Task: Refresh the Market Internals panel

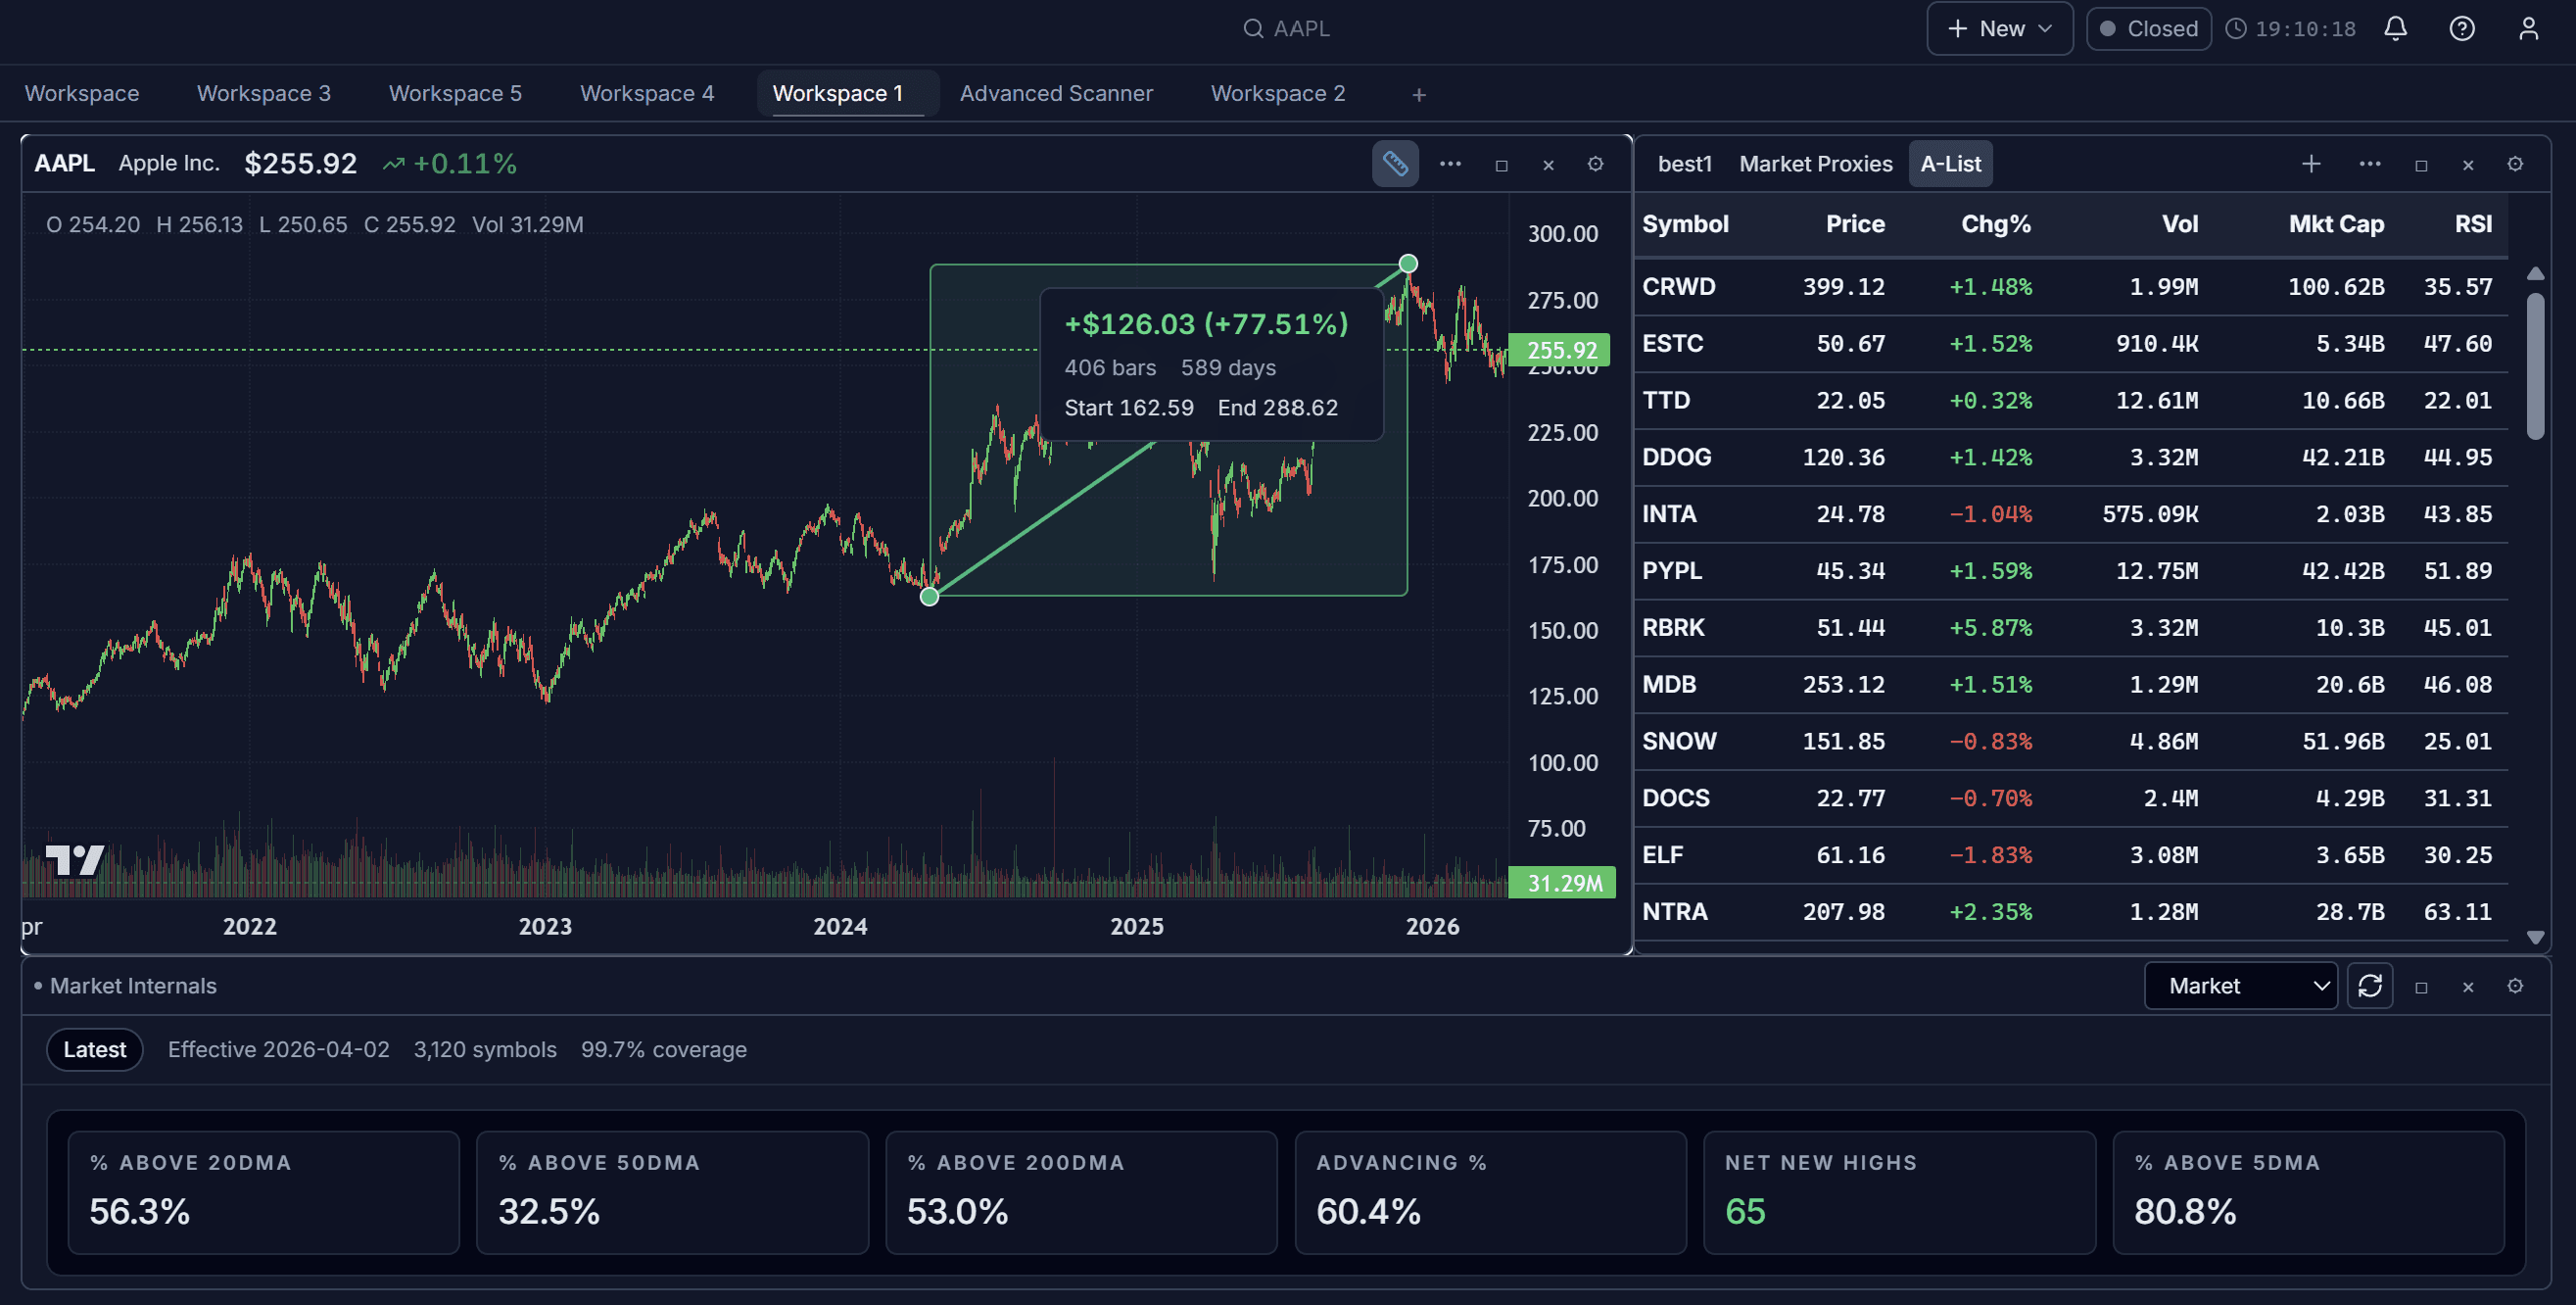Action: click(x=2370, y=986)
